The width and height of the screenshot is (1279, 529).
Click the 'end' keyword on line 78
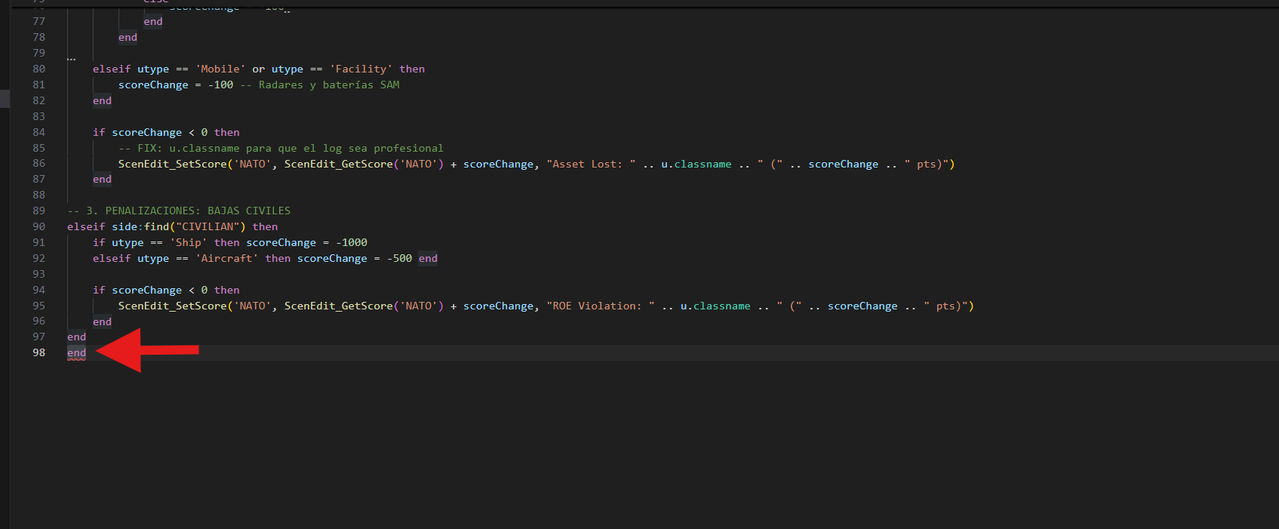[x=128, y=37]
